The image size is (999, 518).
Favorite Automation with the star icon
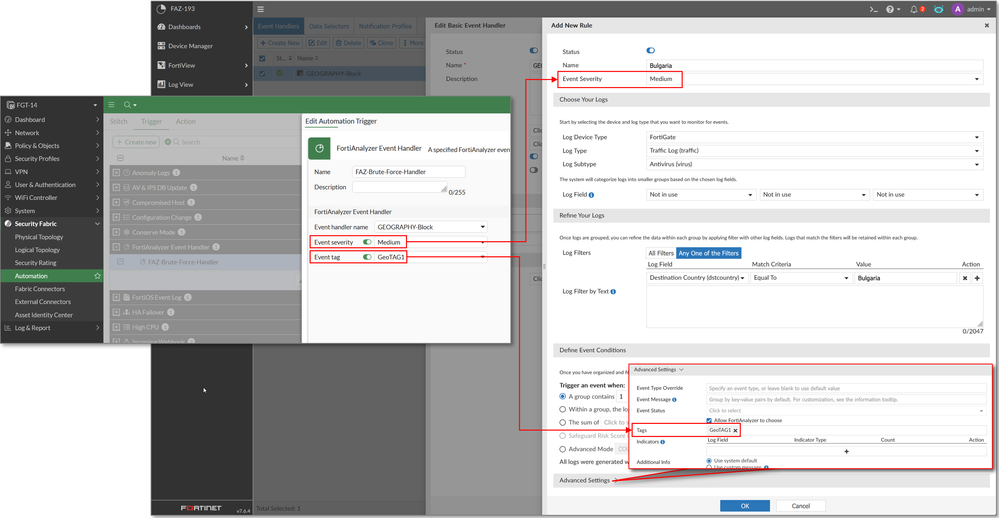click(x=97, y=276)
